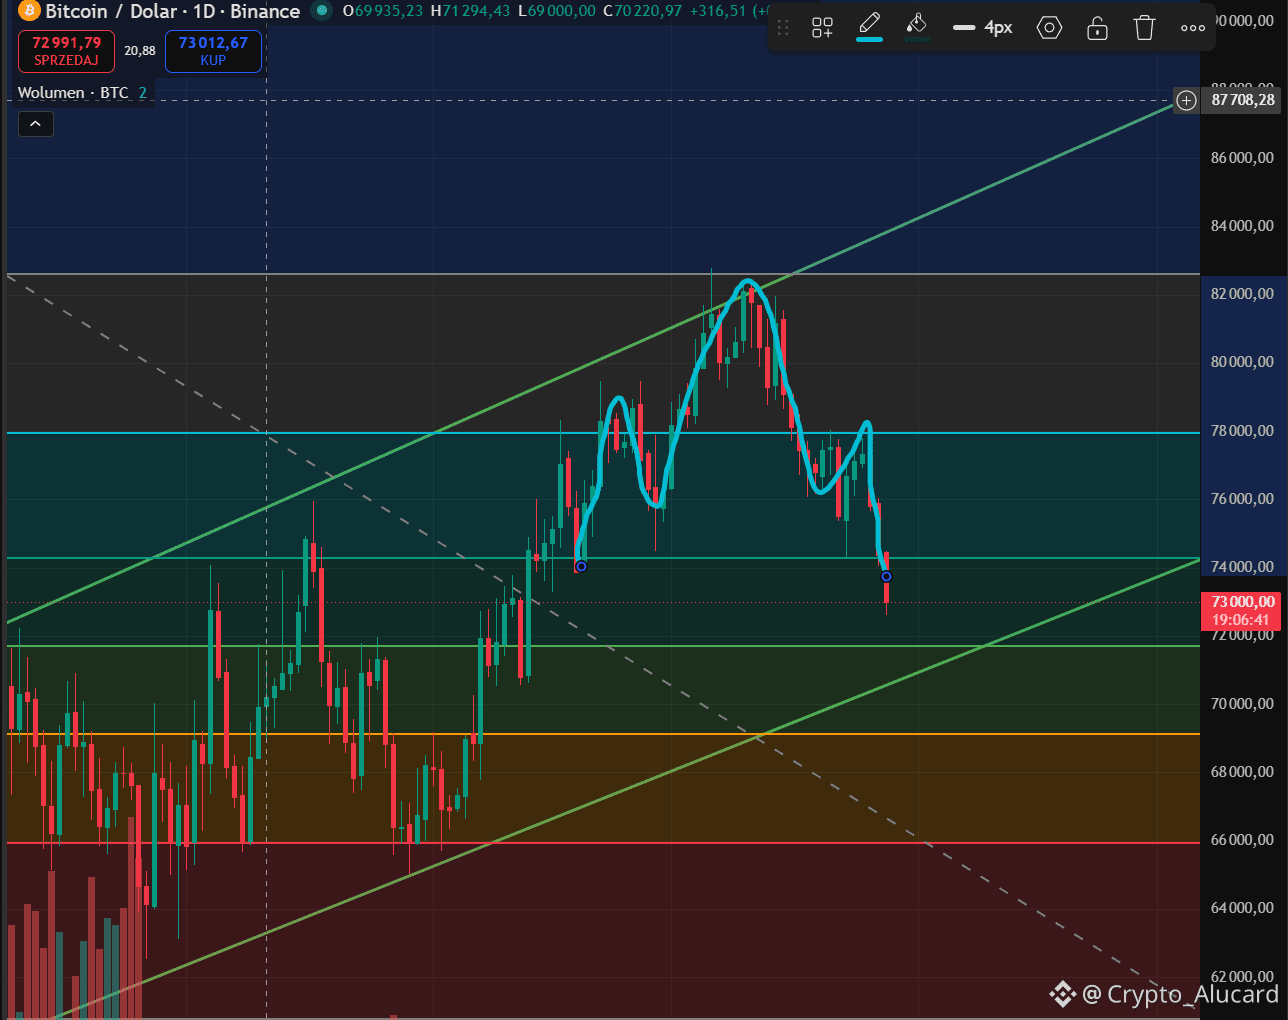Click the 20,88 spread value
Screen dimensions: 1288x1020
[x=140, y=51]
